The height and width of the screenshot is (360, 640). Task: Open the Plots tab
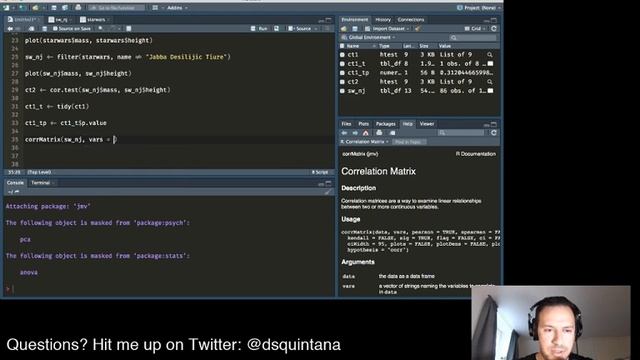[x=363, y=124]
